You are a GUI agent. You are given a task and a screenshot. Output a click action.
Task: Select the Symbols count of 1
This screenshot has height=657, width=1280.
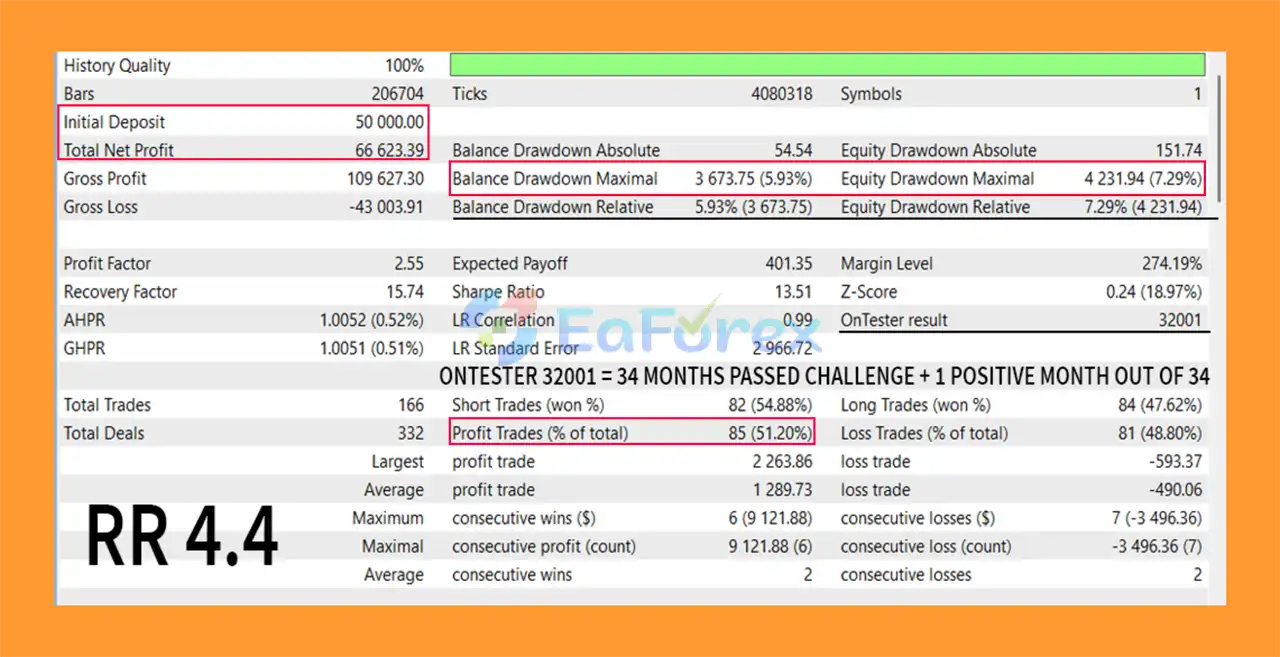point(1196,93)
